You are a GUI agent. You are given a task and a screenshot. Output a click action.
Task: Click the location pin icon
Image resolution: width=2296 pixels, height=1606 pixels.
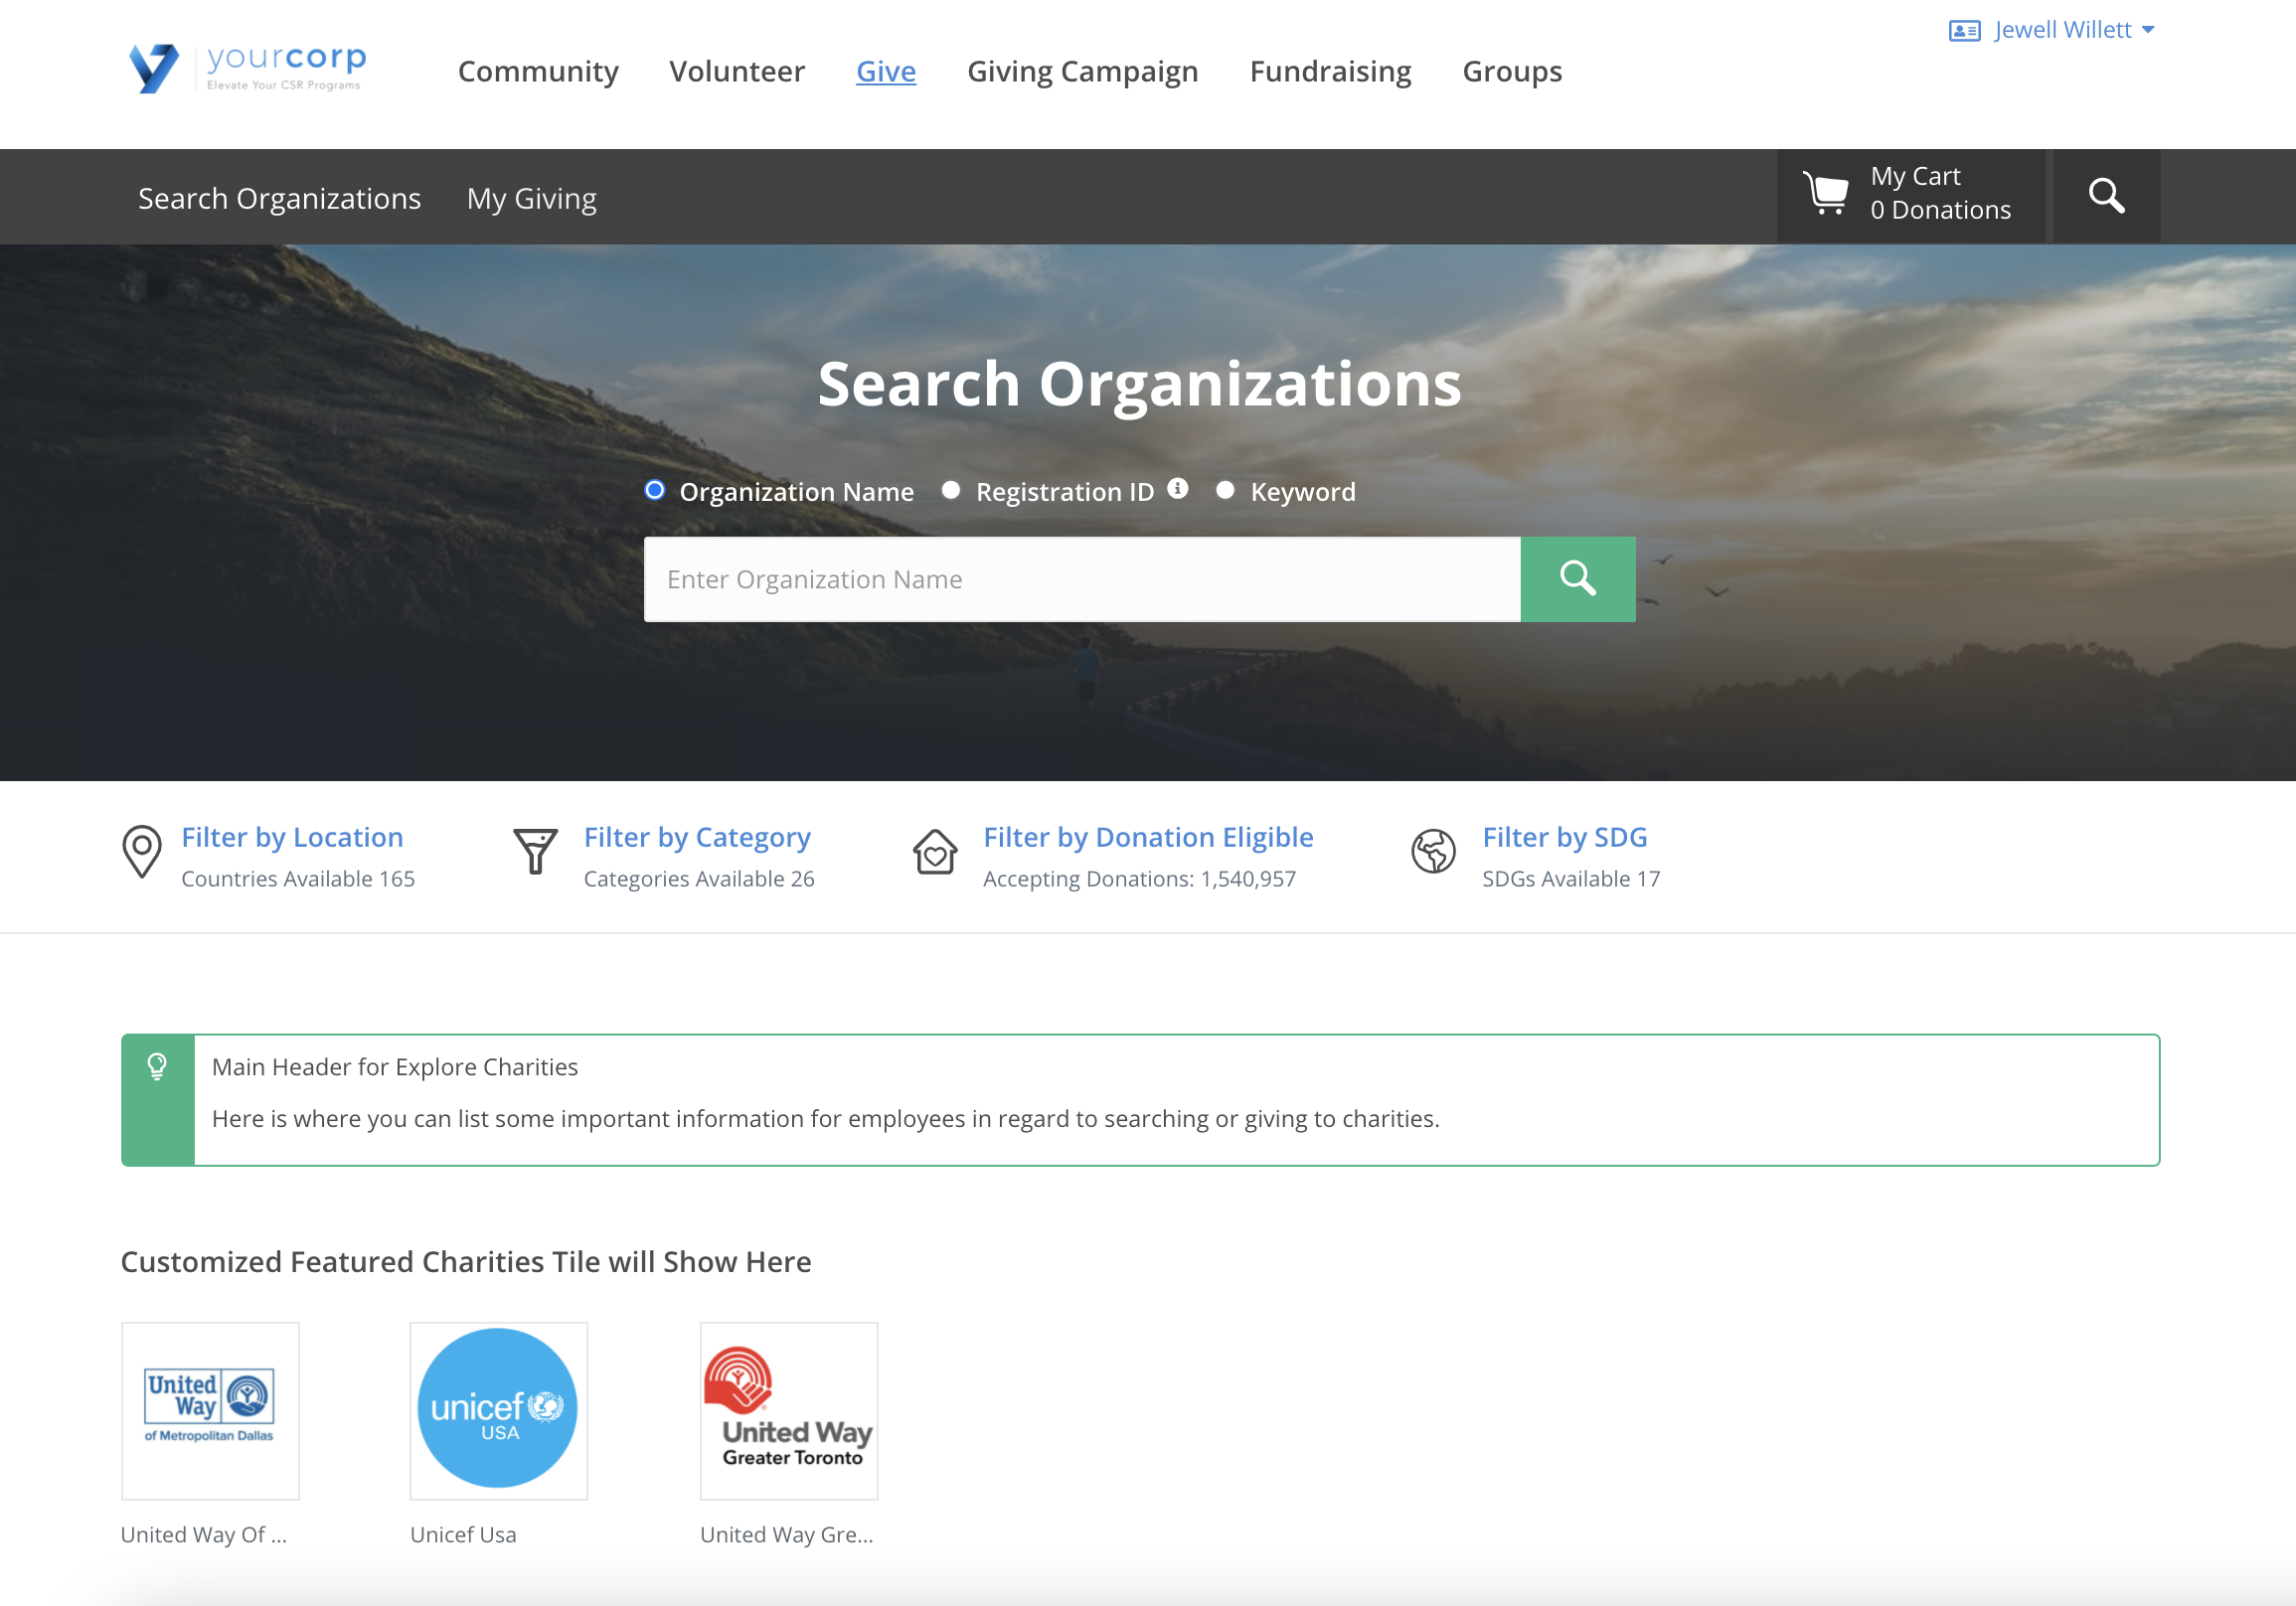[142, 851]
